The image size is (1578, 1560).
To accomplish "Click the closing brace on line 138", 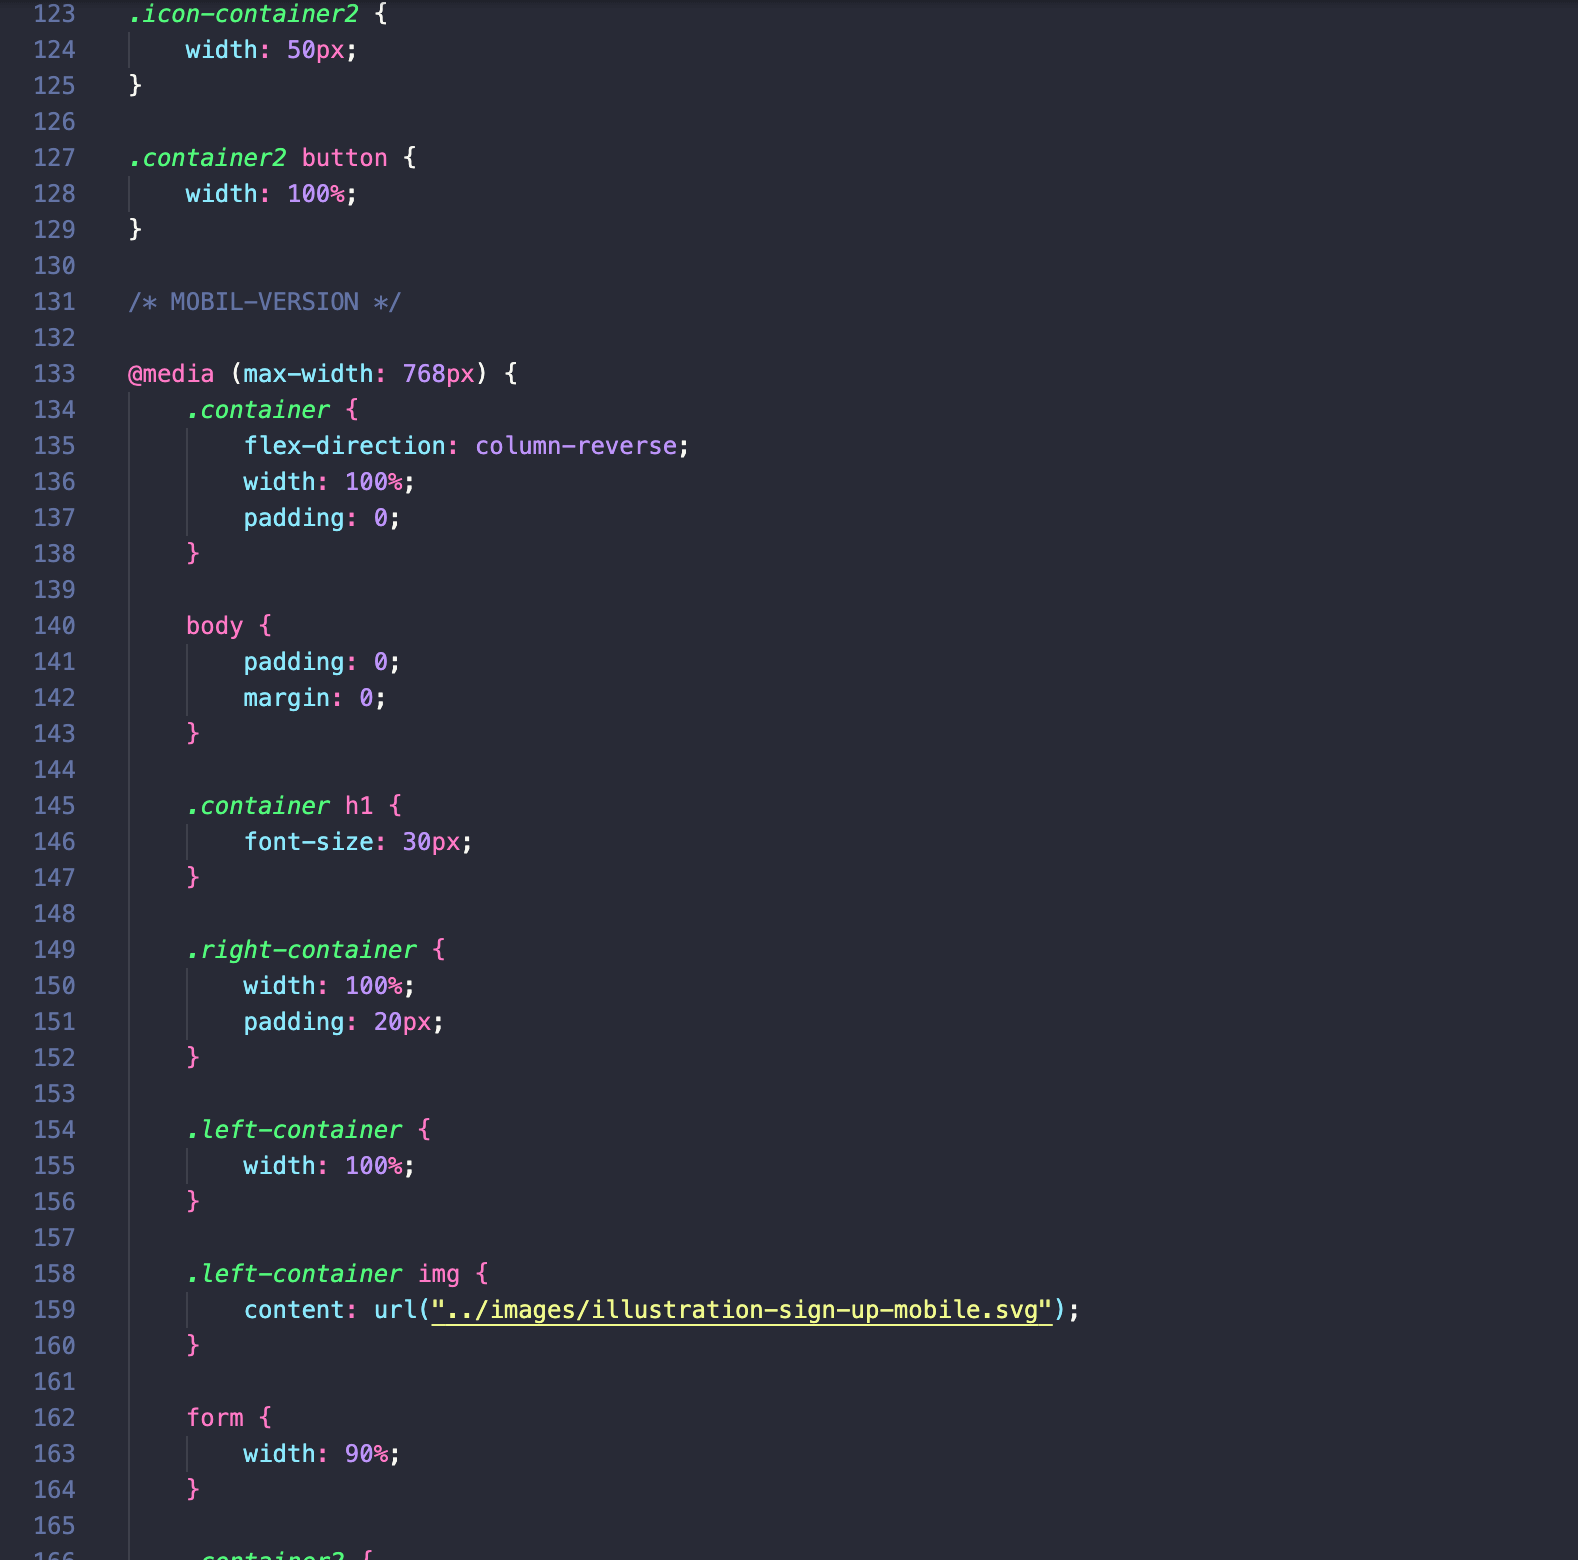I will coord(193,554).
